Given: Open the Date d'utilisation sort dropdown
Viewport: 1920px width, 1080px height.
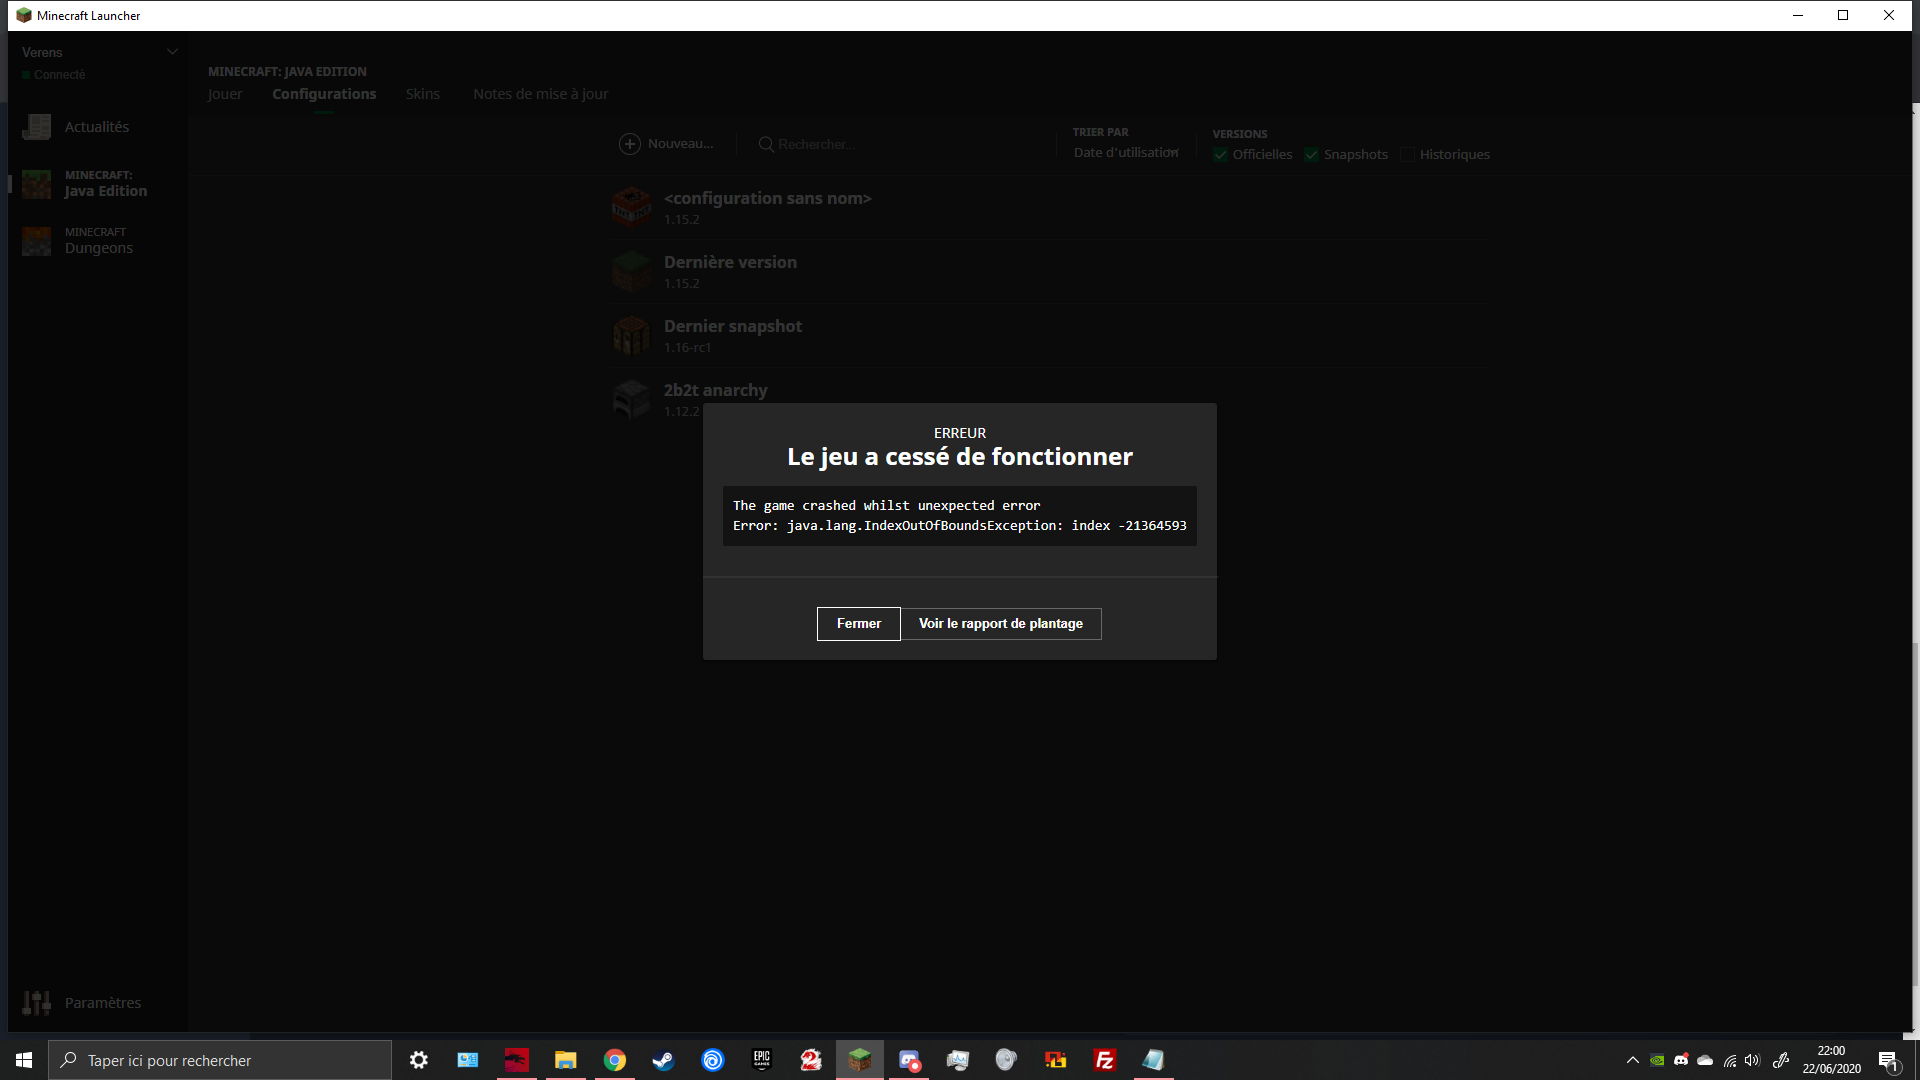Looking at the screenshot, I should [1126, 153].
